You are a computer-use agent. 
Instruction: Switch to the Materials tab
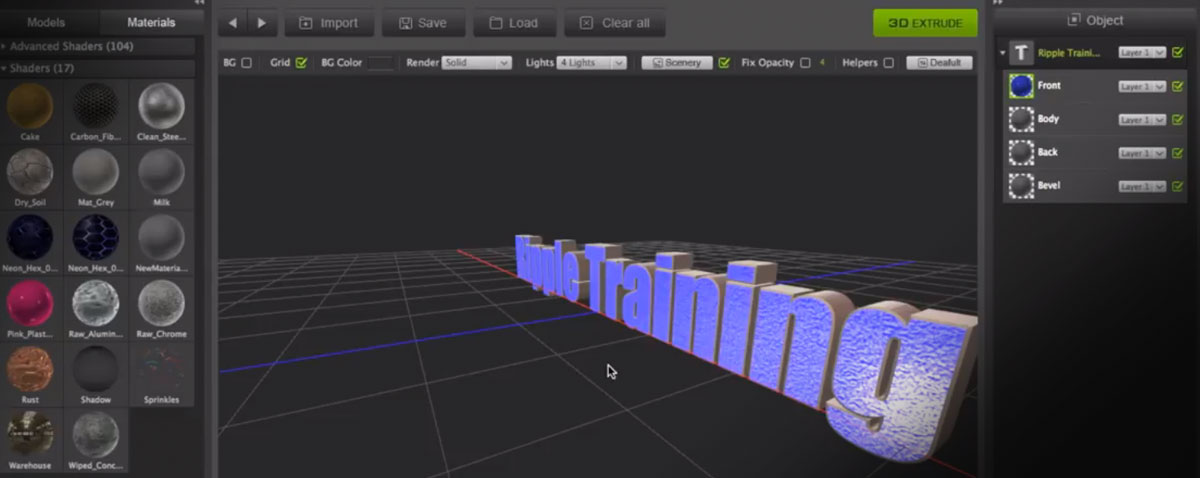point(151,21)
